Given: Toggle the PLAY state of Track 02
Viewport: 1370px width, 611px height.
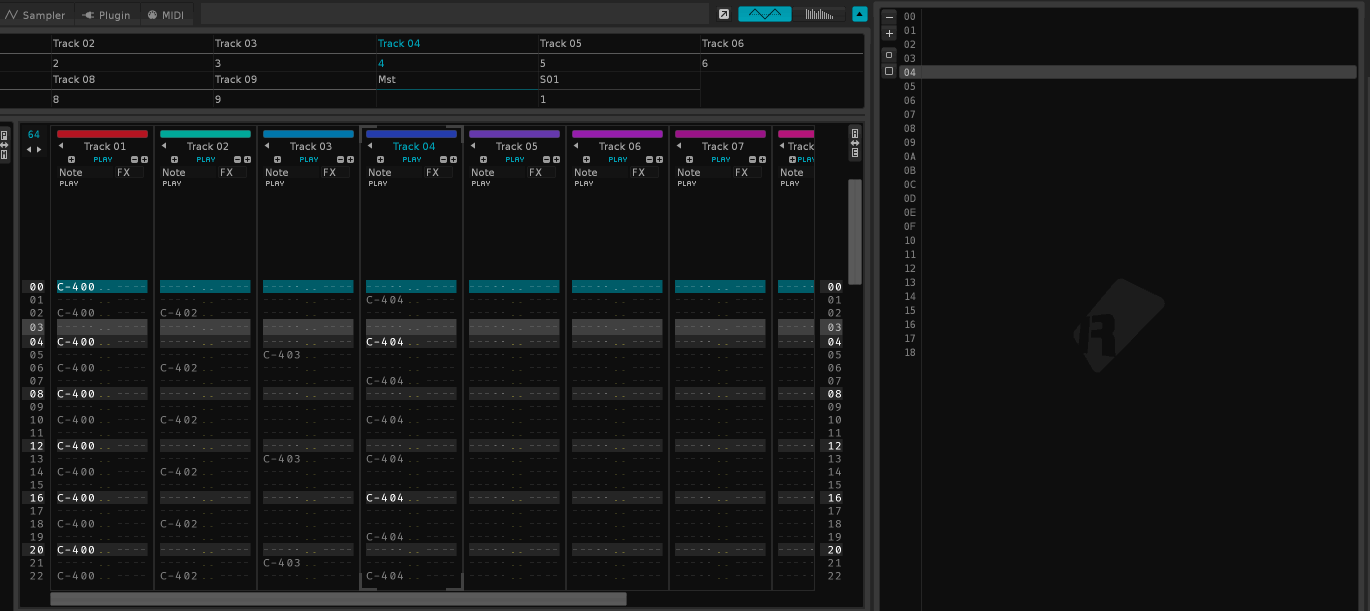Looking at the screenshot, I should coord(206,159).
